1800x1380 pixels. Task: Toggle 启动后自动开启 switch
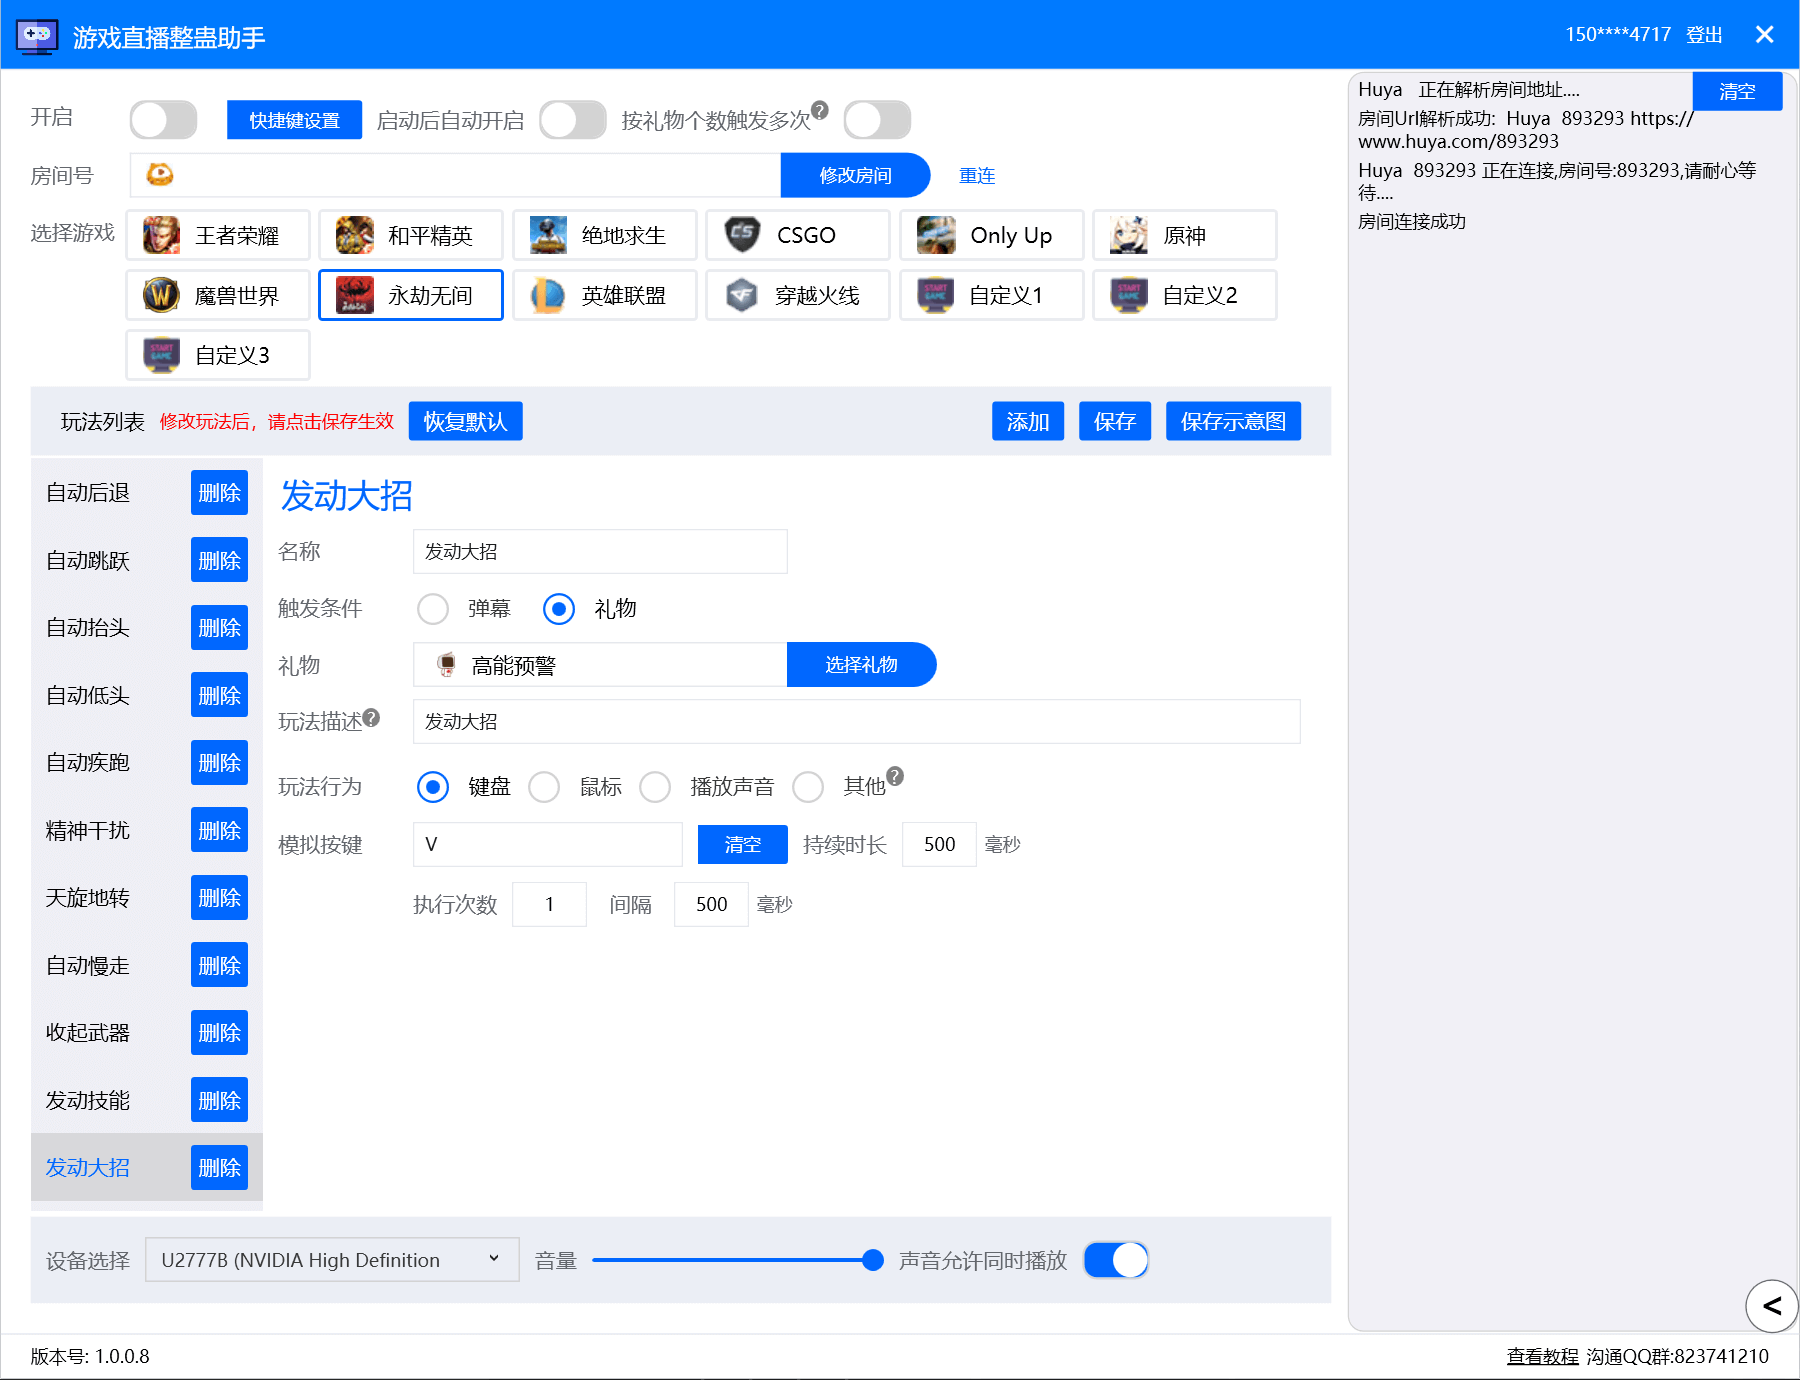[x=573, y=120]
